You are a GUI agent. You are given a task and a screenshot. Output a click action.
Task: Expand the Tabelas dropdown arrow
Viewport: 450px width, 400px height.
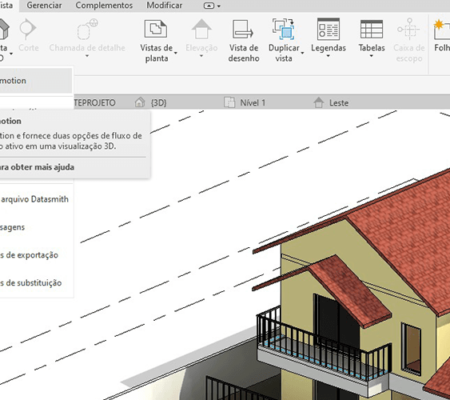(x=371, y=56)
